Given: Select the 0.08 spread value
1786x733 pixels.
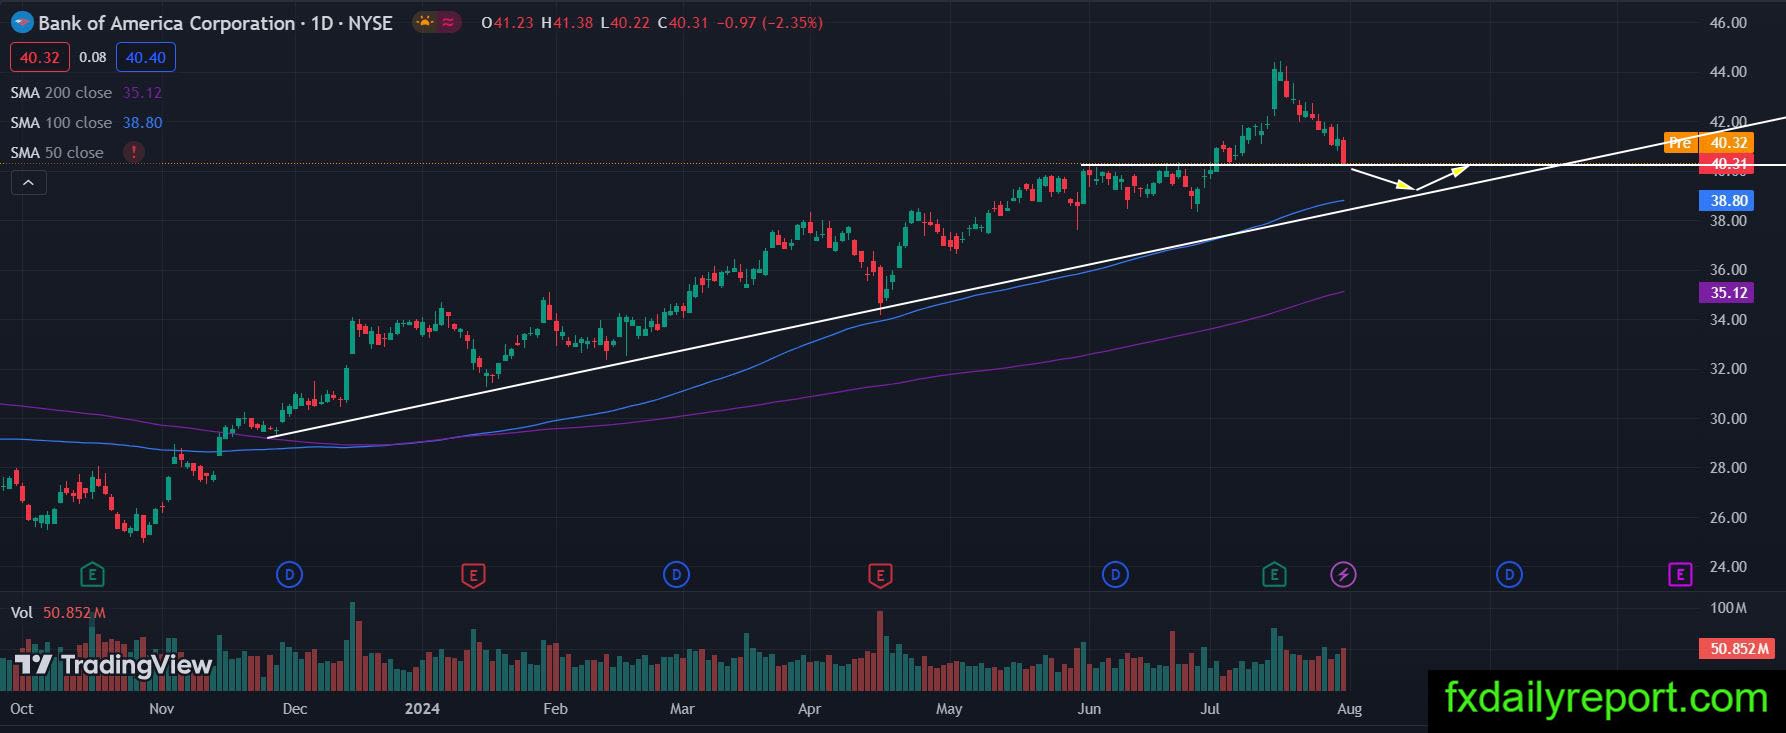Looking at the screenshot, I should (x=93, y=57).
